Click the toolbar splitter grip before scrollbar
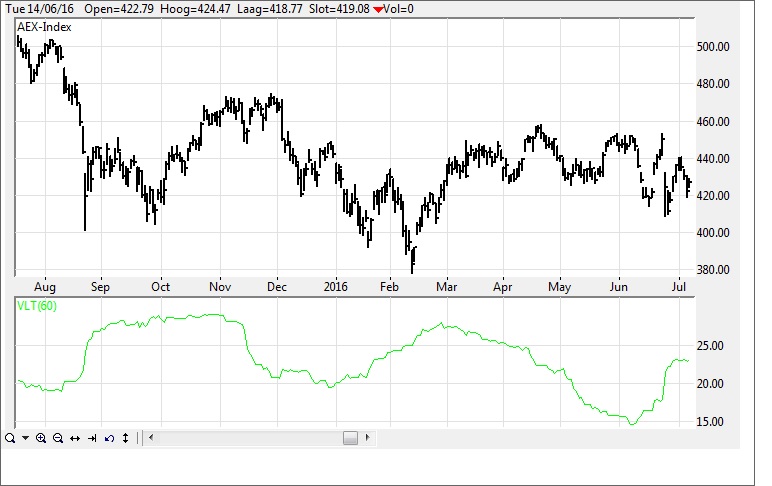 [x=137, y=438]
